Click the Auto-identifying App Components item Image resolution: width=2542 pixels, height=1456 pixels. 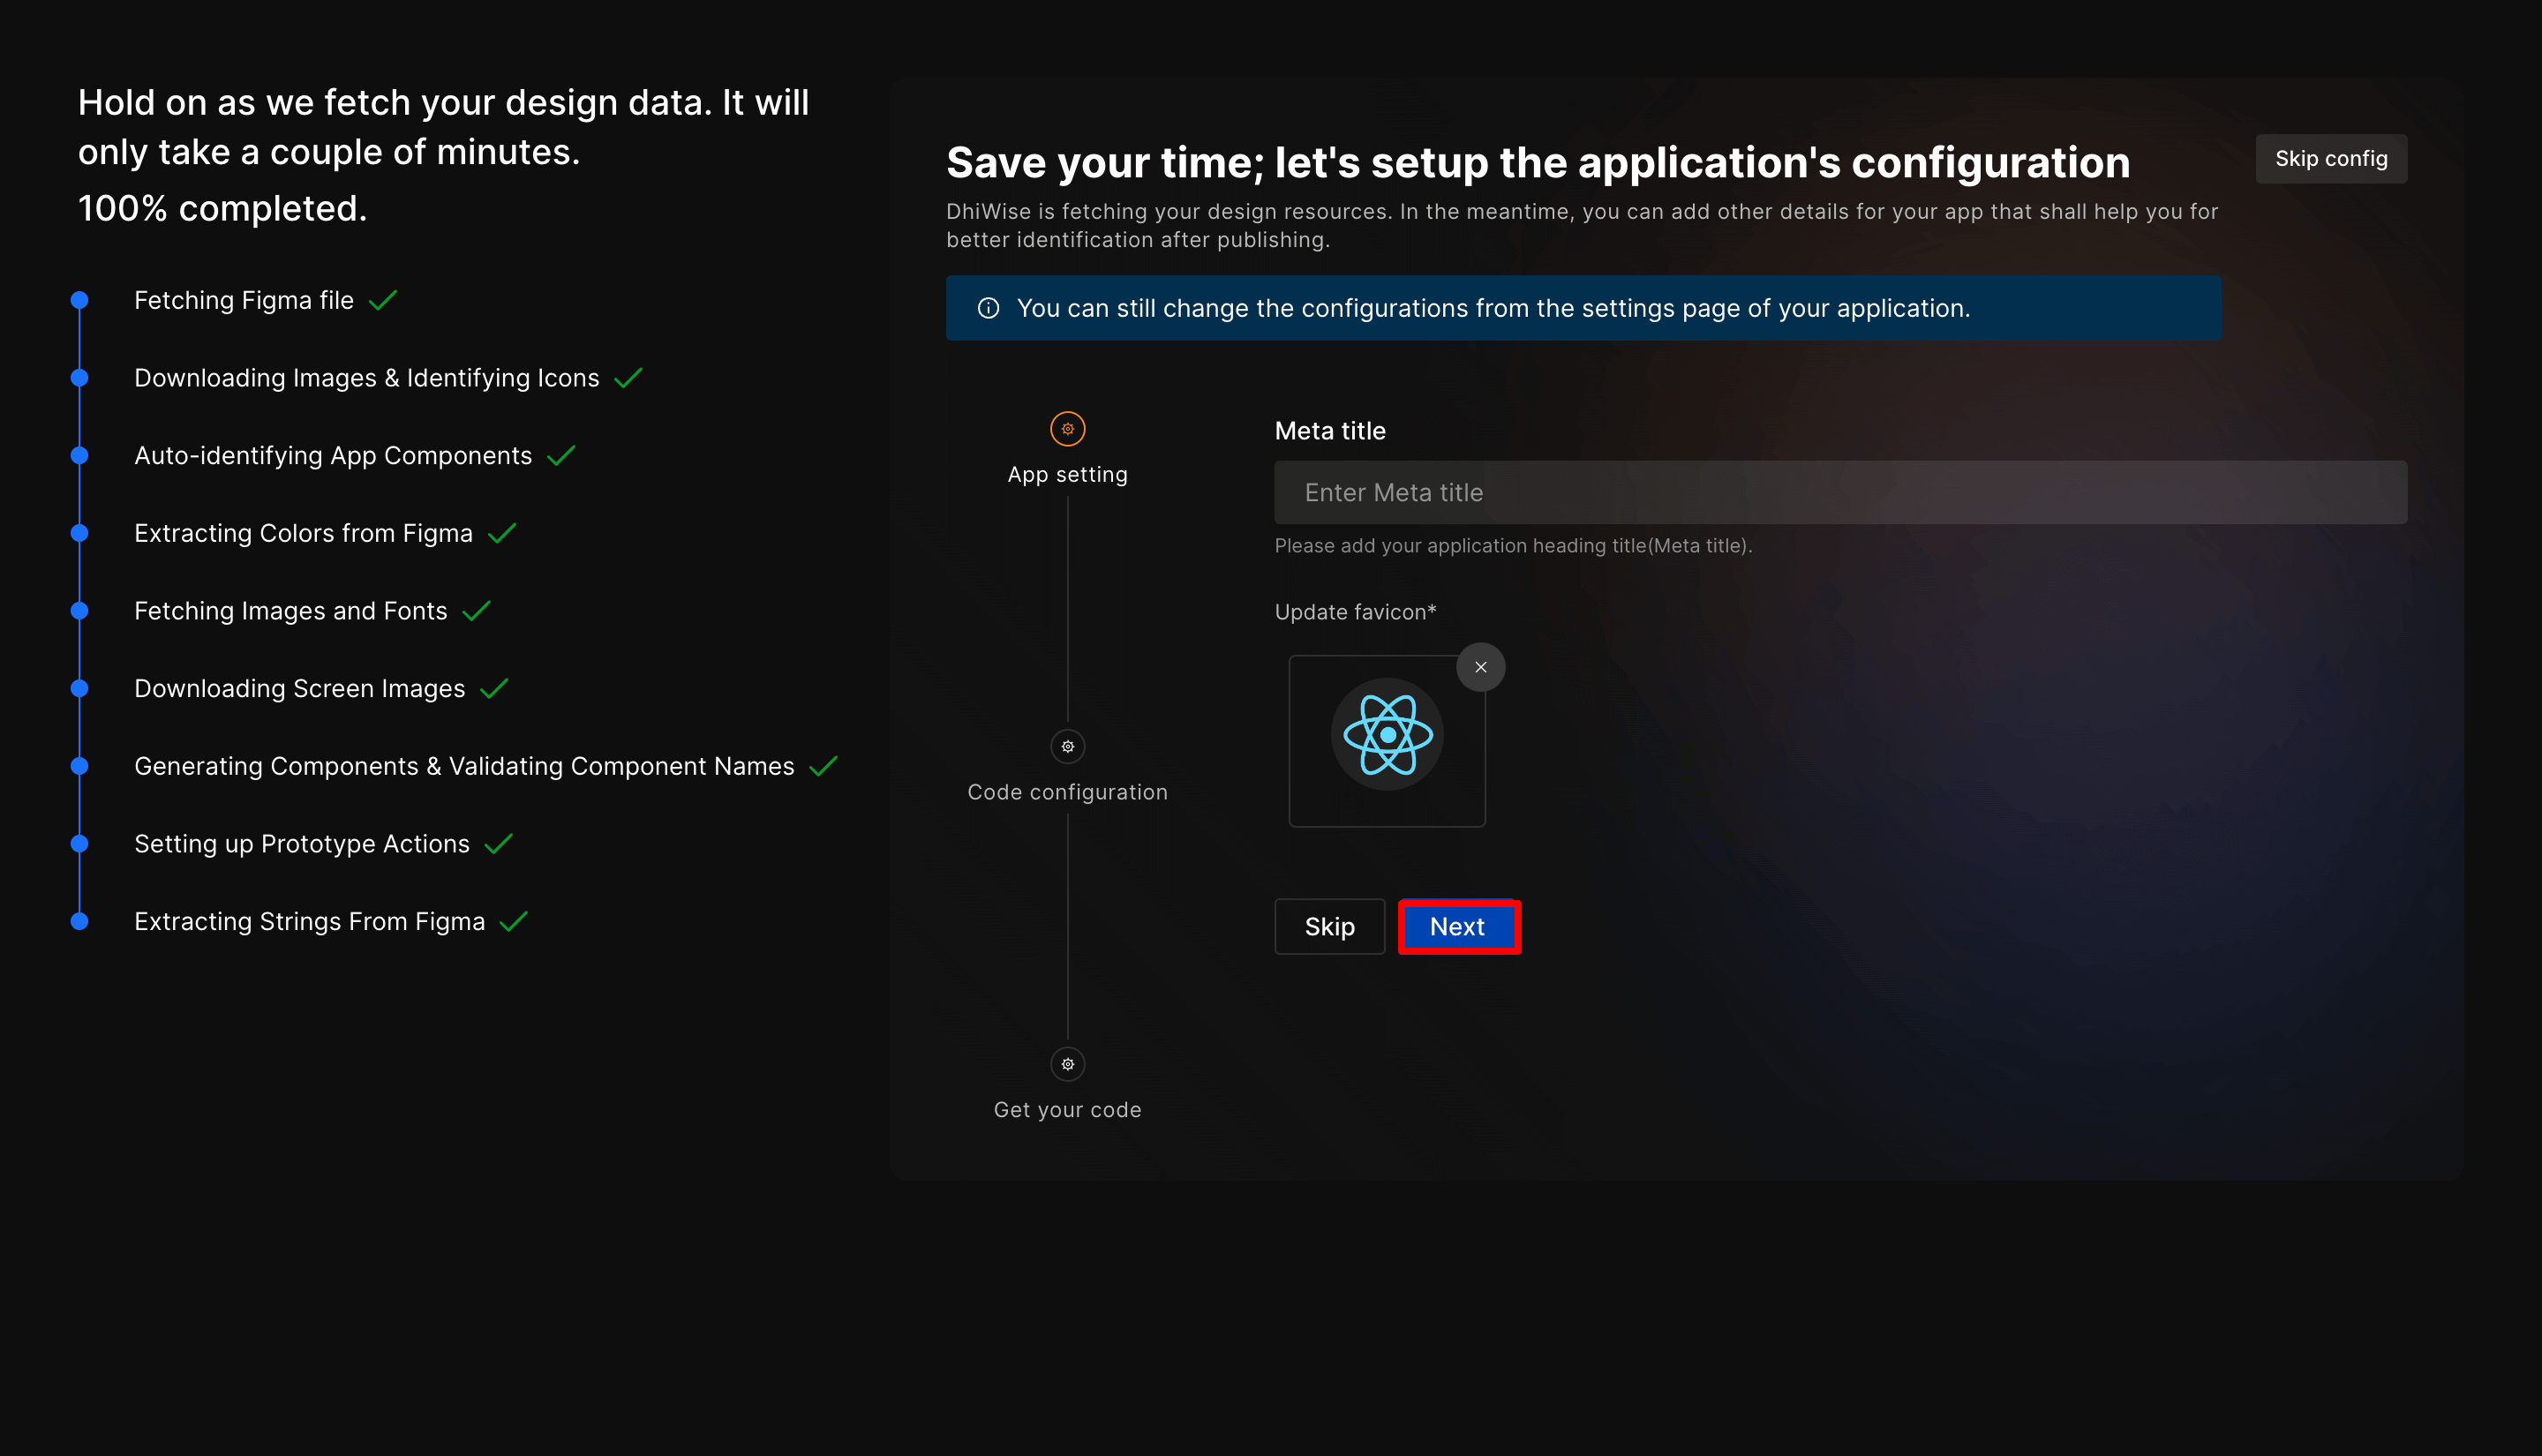(333, 455)
